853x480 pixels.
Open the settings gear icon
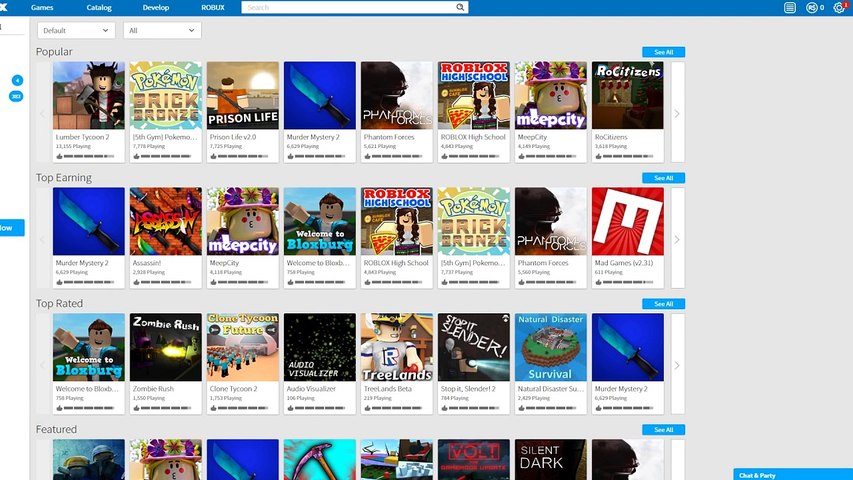[x=839, y=8]
